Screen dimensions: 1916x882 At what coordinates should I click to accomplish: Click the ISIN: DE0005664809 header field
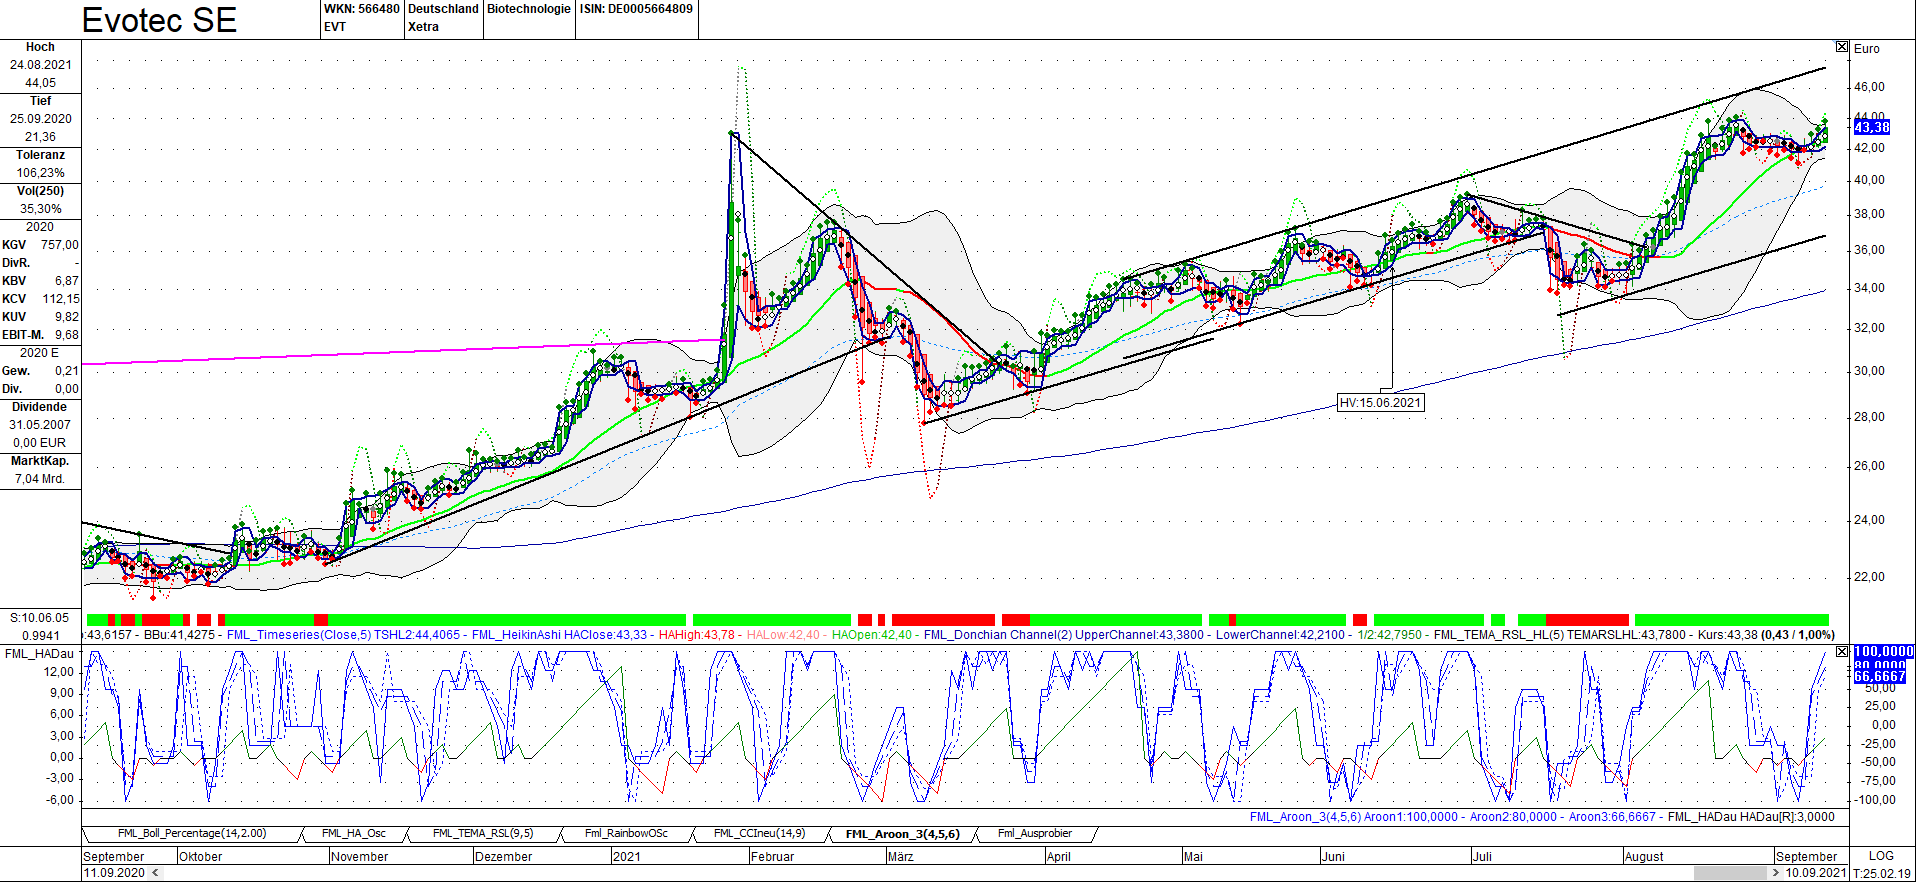click(x=636, y=9)
